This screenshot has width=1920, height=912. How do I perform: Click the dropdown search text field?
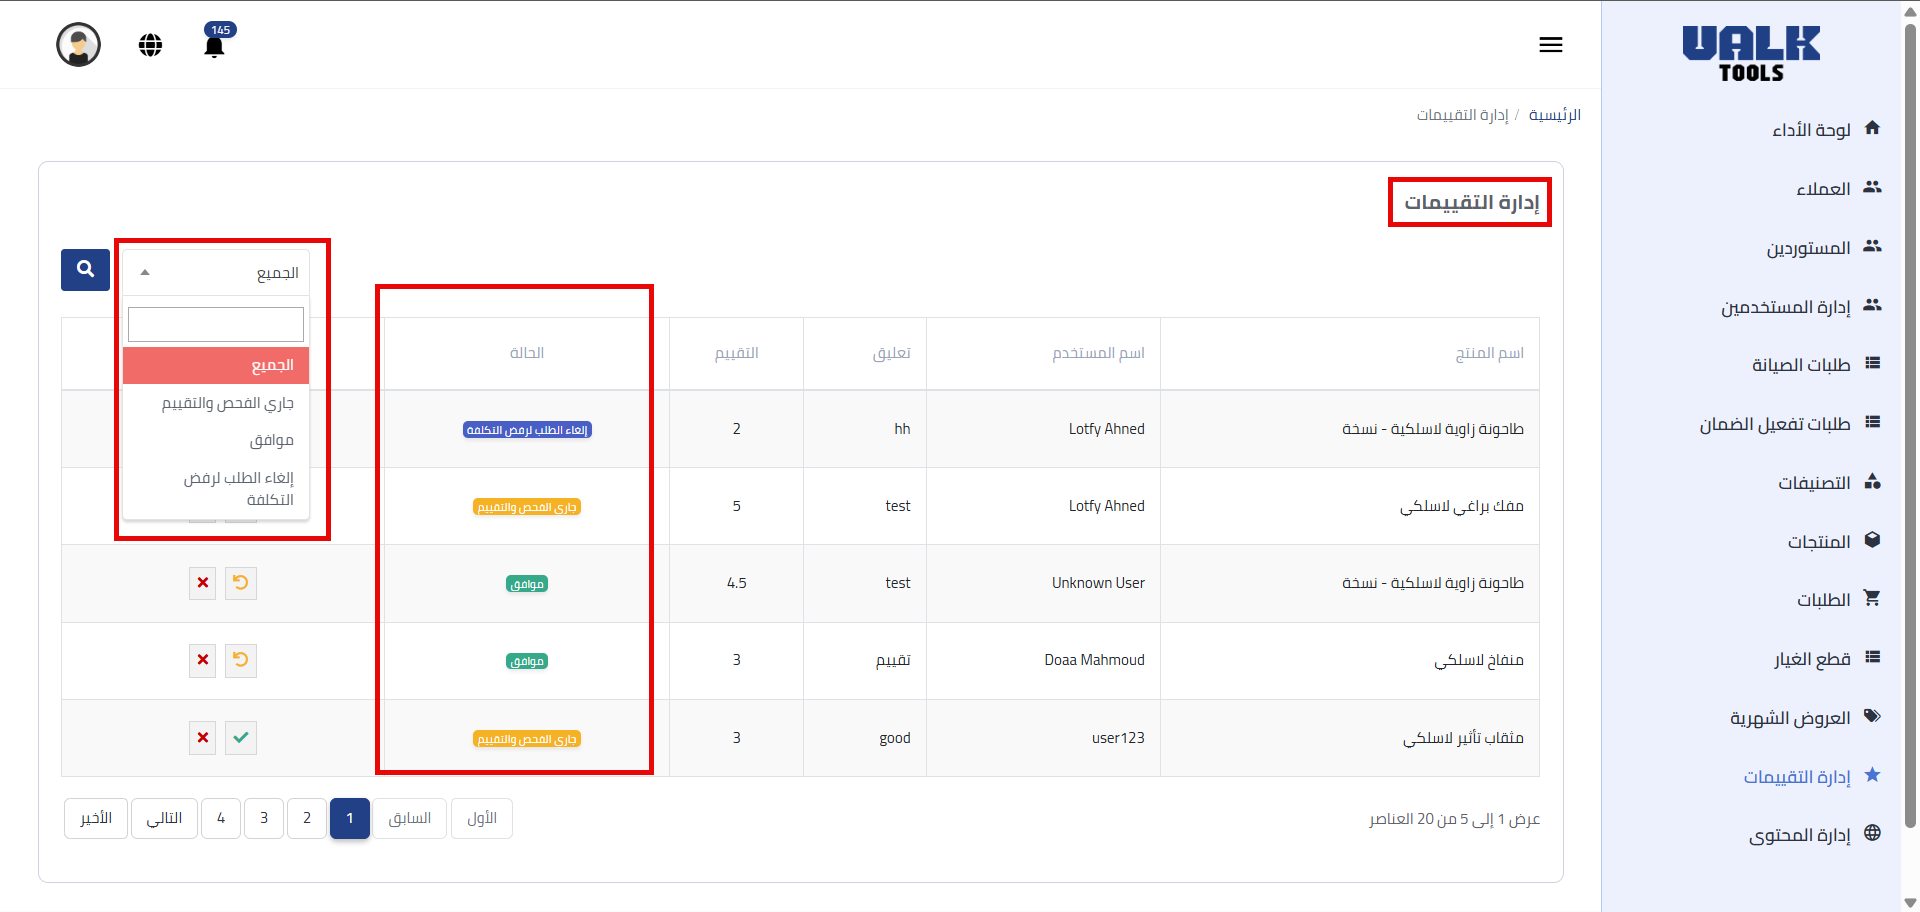[x=216, y=324]
